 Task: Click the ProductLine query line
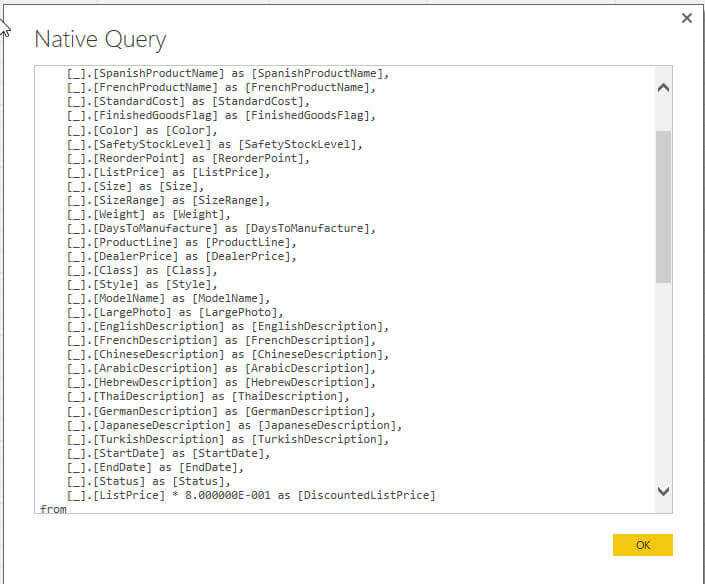point(182,242)
